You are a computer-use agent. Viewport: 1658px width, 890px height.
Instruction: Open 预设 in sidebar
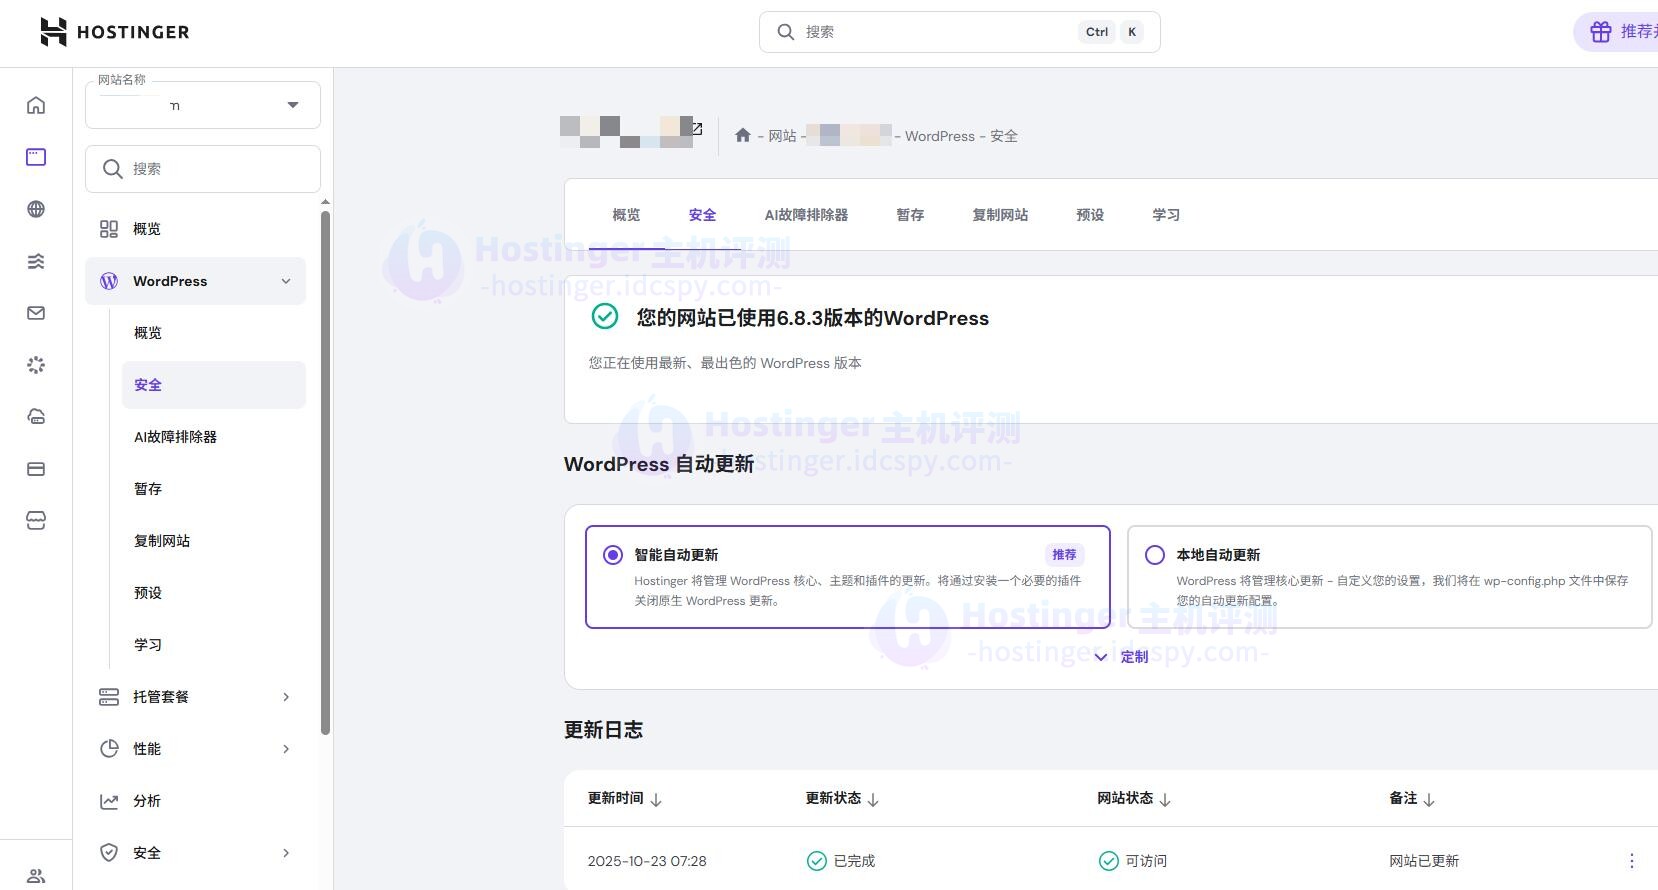213,593
